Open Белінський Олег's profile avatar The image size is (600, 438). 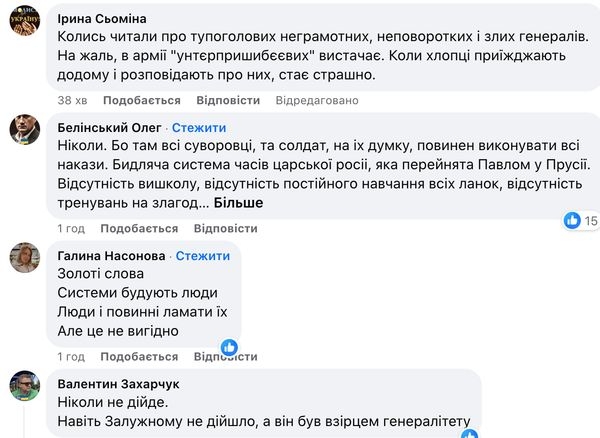click(x=24, y=130)
